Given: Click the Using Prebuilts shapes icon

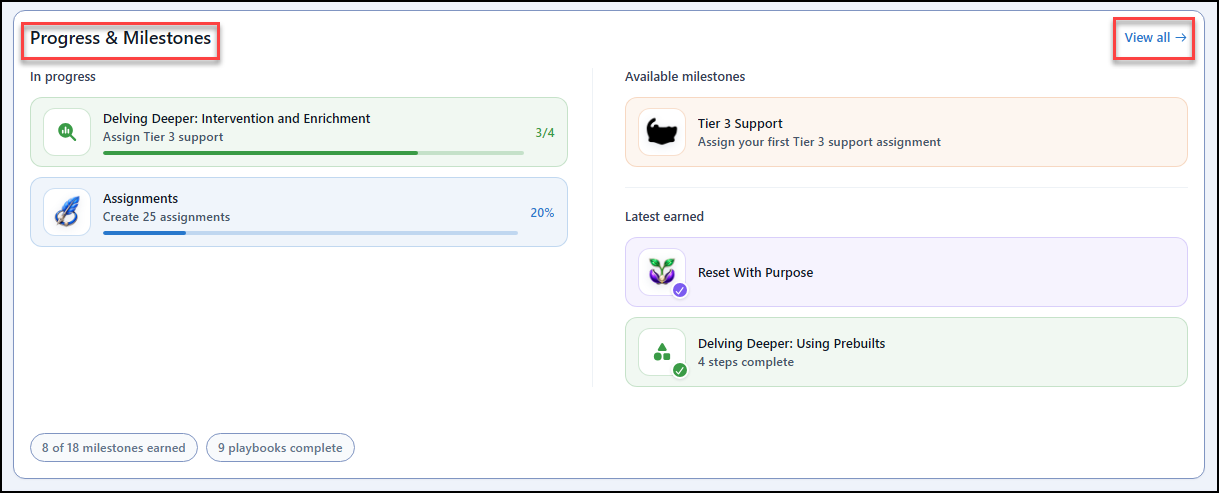Looking at the screenshot, I should pyautogui.click(x=662, y=352).
